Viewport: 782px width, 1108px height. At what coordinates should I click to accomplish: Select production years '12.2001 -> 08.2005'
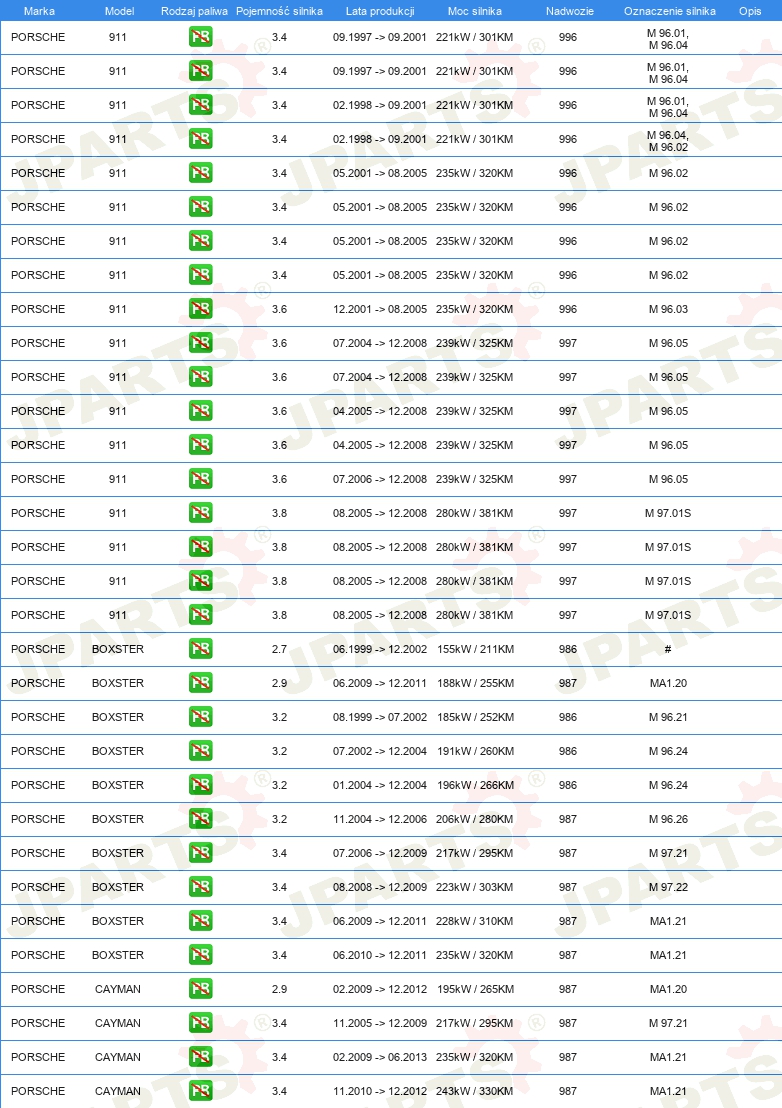pos(380,309)
